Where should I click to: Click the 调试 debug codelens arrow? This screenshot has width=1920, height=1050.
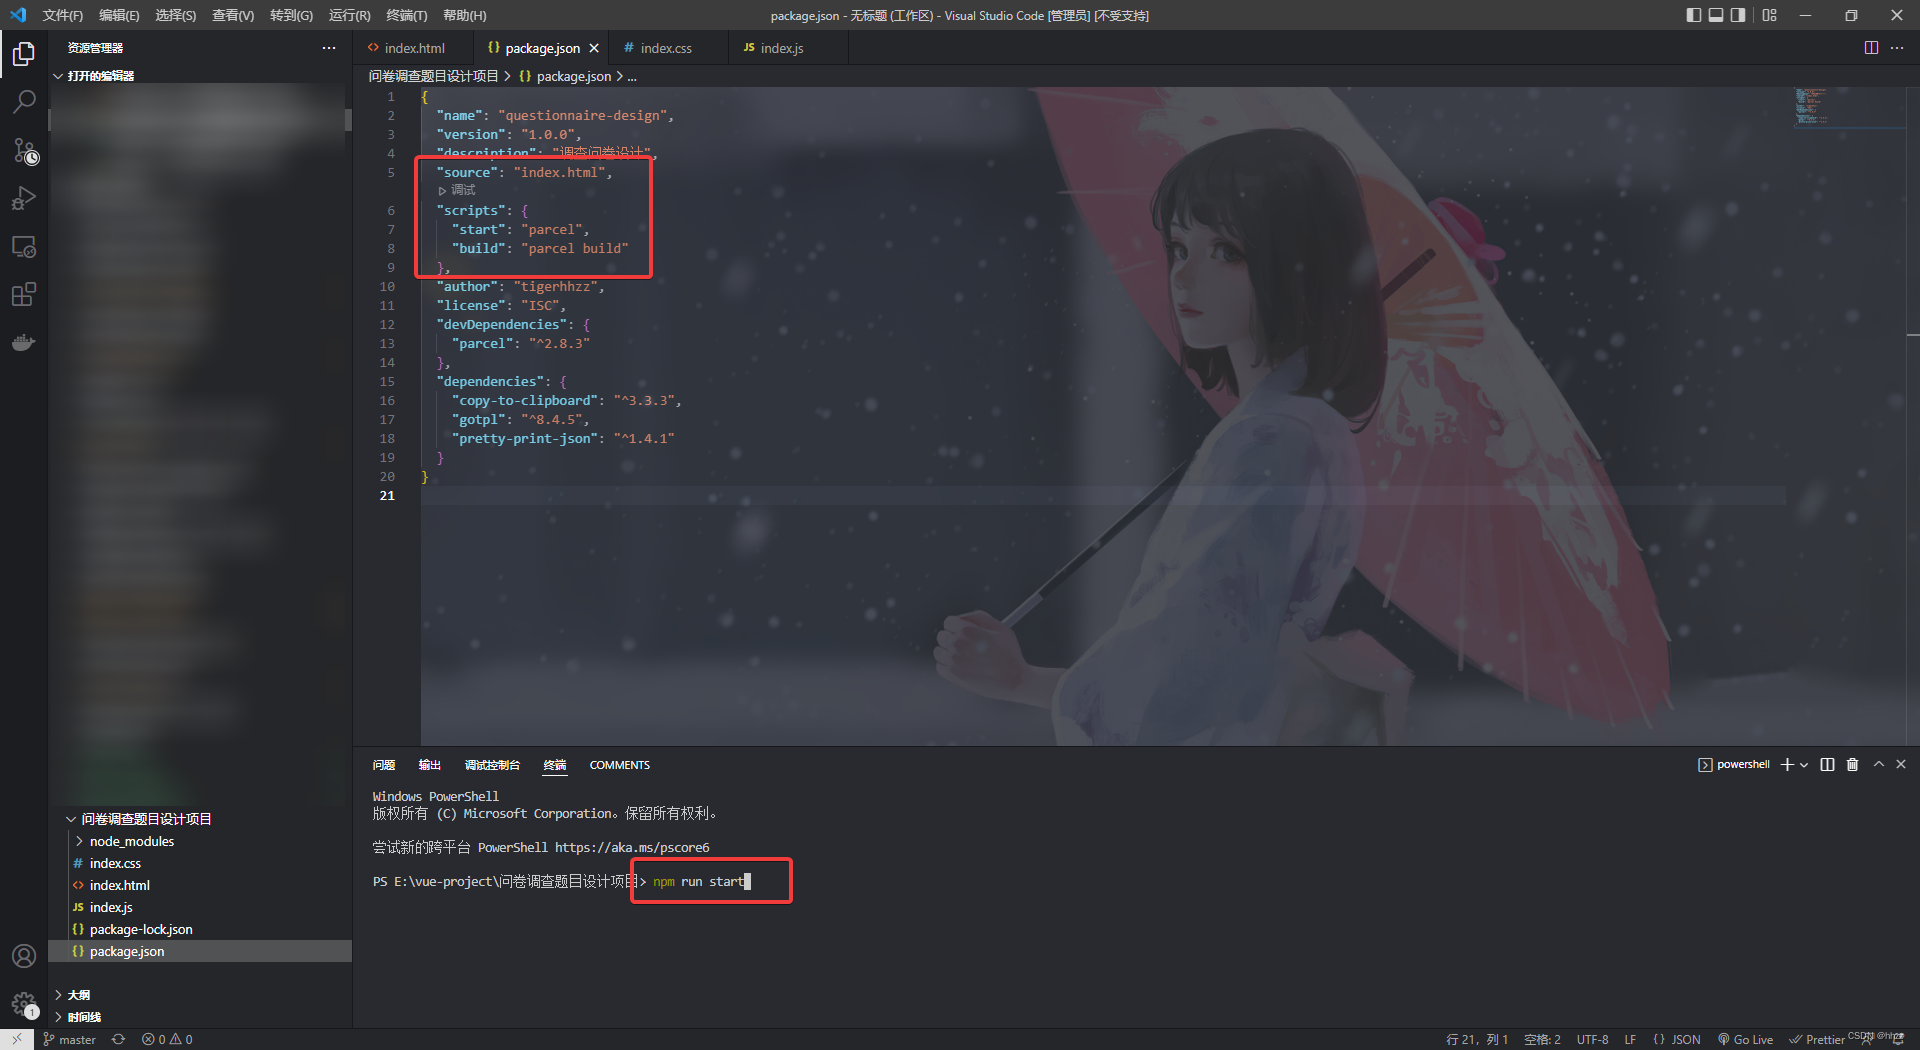pos(457,190)
